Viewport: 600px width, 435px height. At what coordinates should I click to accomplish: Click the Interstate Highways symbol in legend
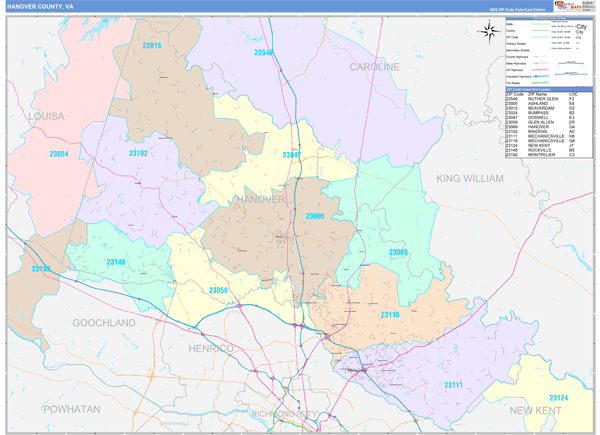click(x=538, y=74)
